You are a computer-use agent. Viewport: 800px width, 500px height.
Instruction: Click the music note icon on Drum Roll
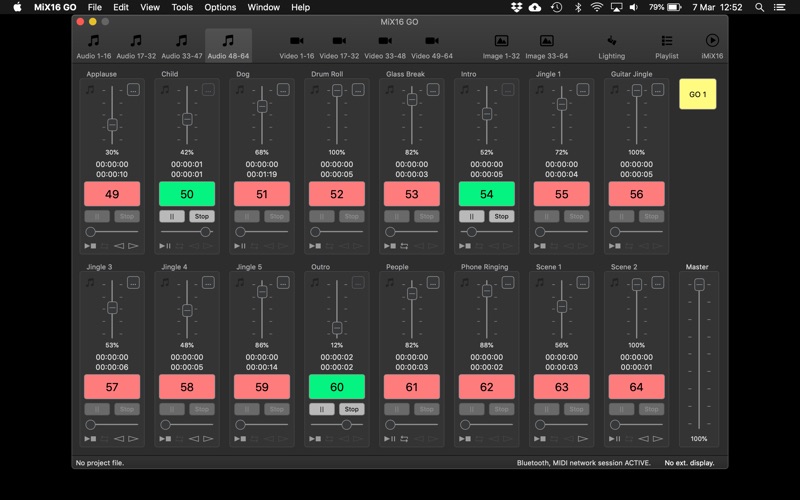[x=315, y=90]
